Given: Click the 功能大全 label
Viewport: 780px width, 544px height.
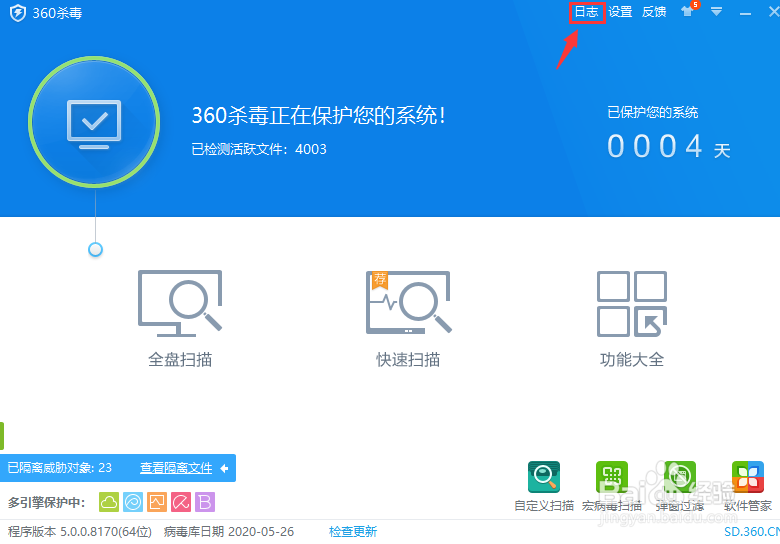Looking at the screenshot, I should [x=632, y=360].
